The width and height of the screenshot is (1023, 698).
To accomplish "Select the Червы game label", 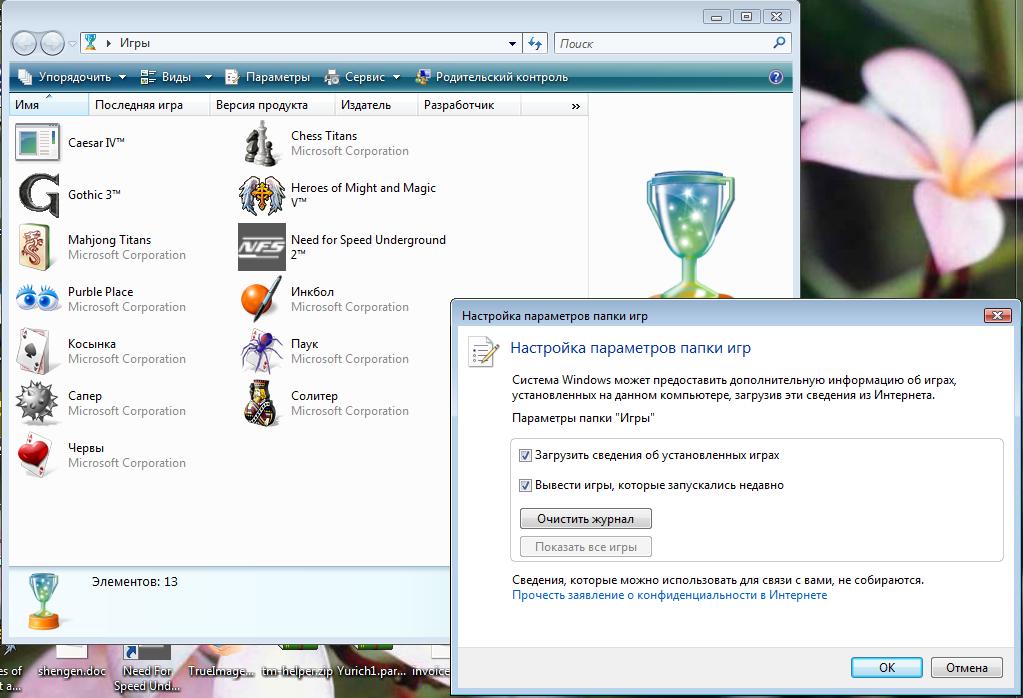I will click(x=86, y=448).
